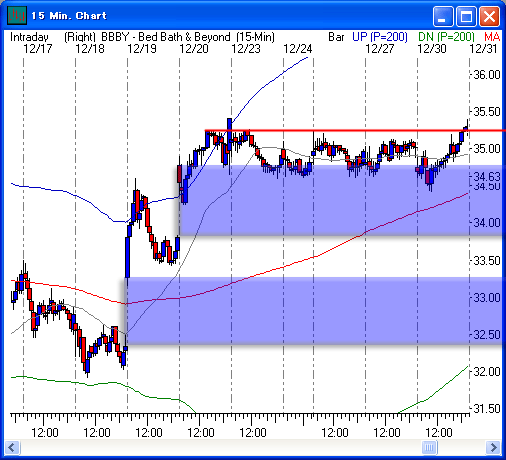Click the (Right) scale label
Screen dimensions: 506x460
pyautogui.click(x=80, y=37)
